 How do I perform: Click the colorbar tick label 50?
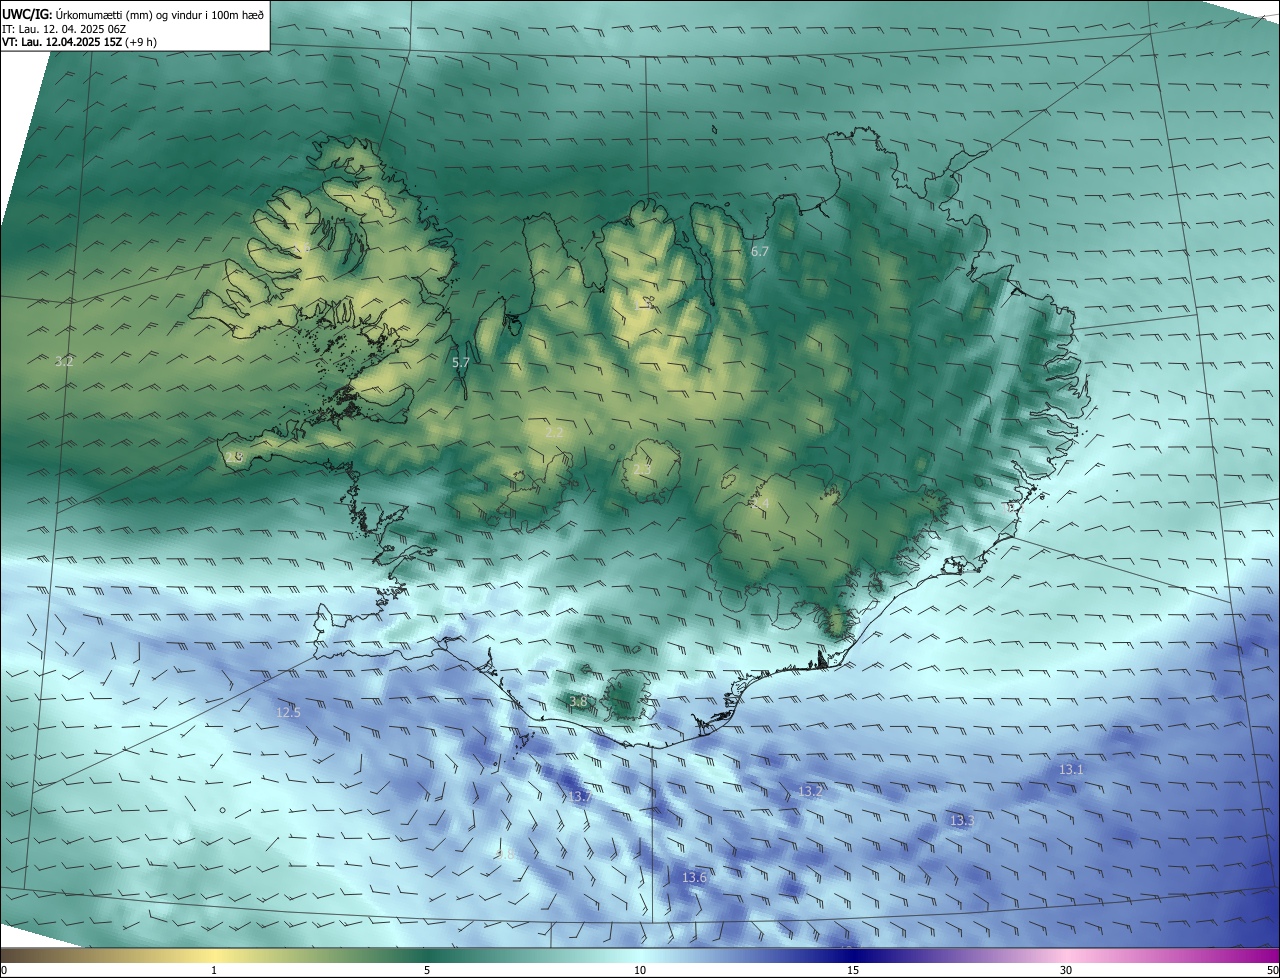(1273, 970)
